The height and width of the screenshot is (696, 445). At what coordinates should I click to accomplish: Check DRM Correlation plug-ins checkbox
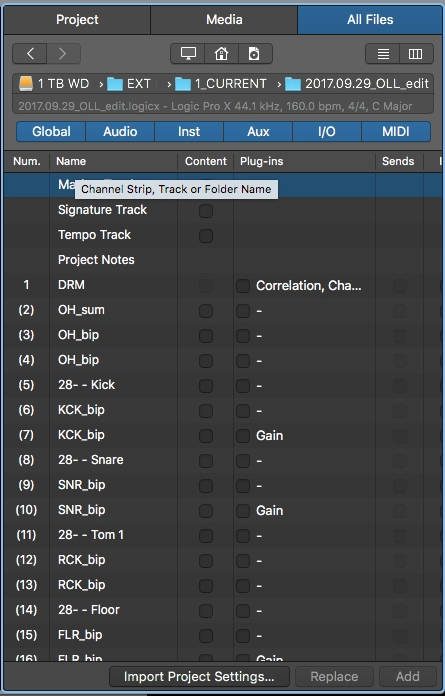click(x=243, y=286)
